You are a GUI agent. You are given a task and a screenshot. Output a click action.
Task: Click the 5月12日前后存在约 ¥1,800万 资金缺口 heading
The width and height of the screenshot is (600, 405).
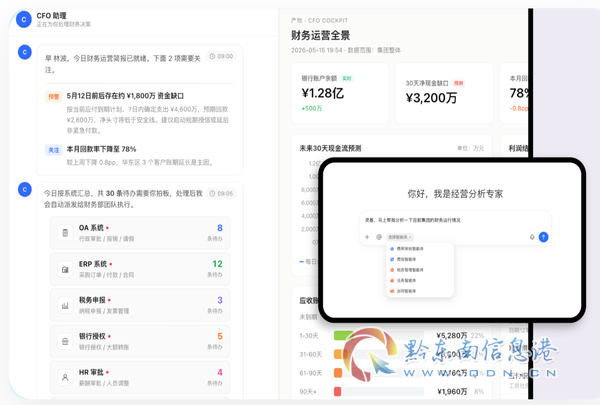click(125, 96)
